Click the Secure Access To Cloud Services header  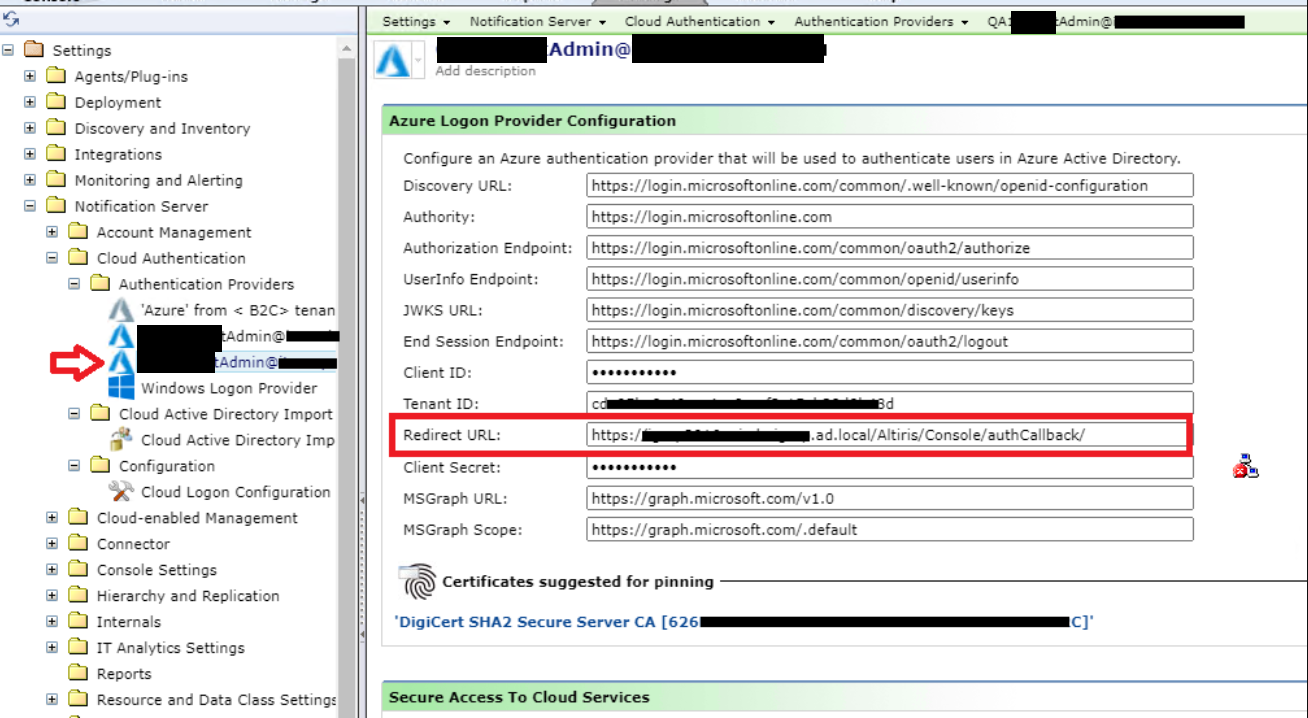[x=519, y=697]
